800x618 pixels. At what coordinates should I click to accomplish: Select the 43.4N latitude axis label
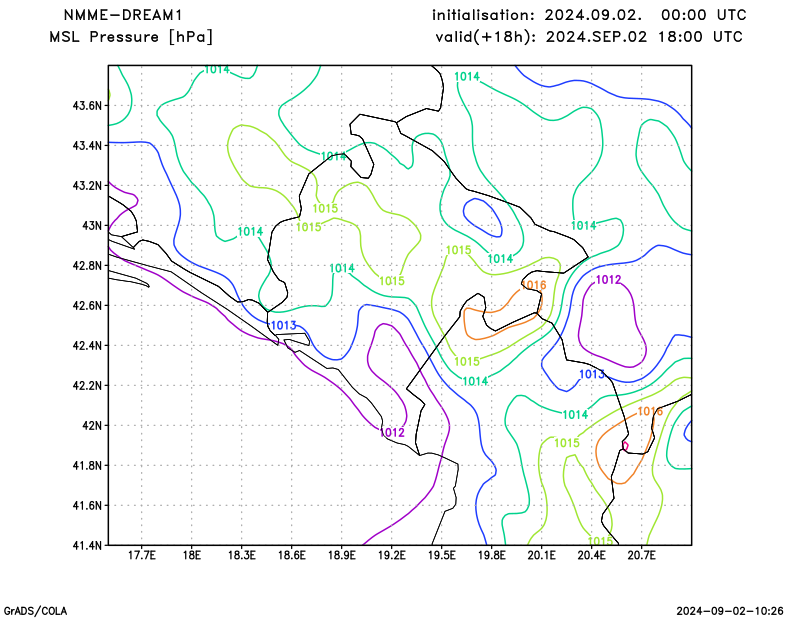pyautogui.click(x=87, y=145)
